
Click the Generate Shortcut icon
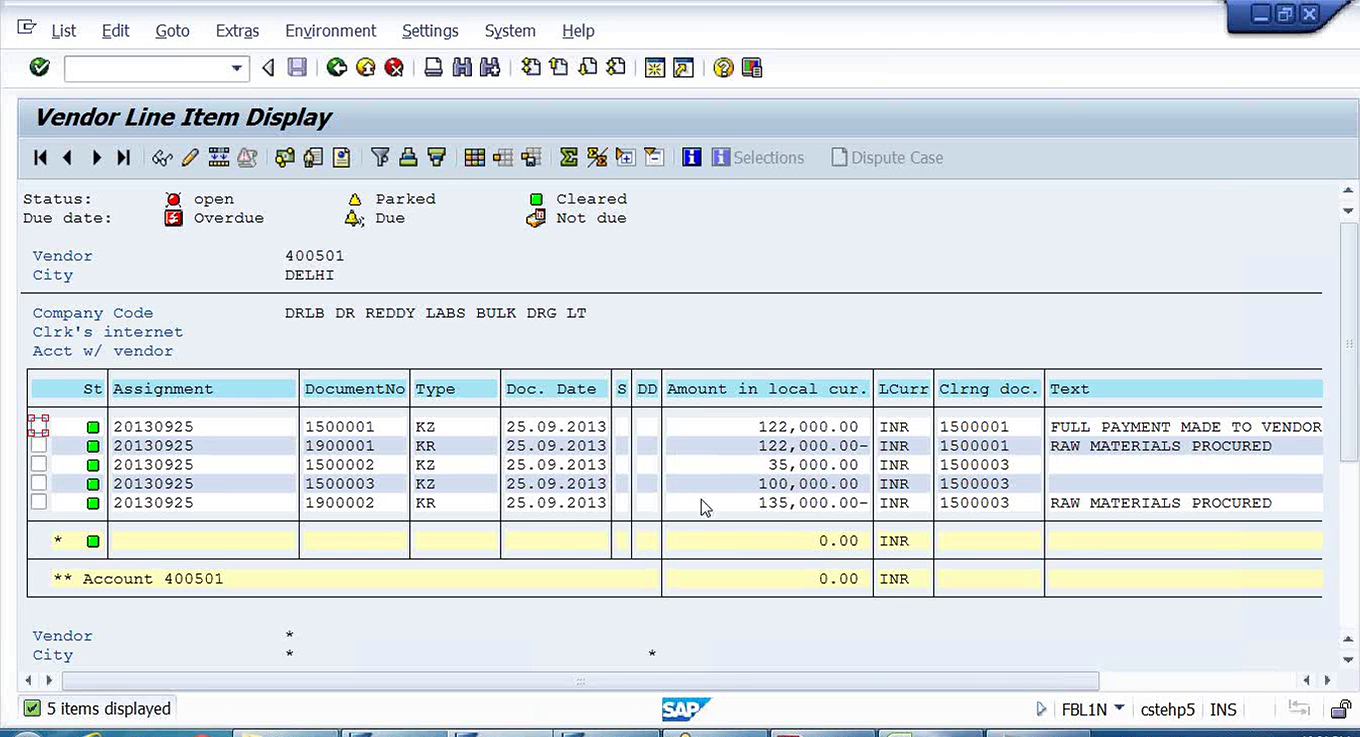(684, 68)
